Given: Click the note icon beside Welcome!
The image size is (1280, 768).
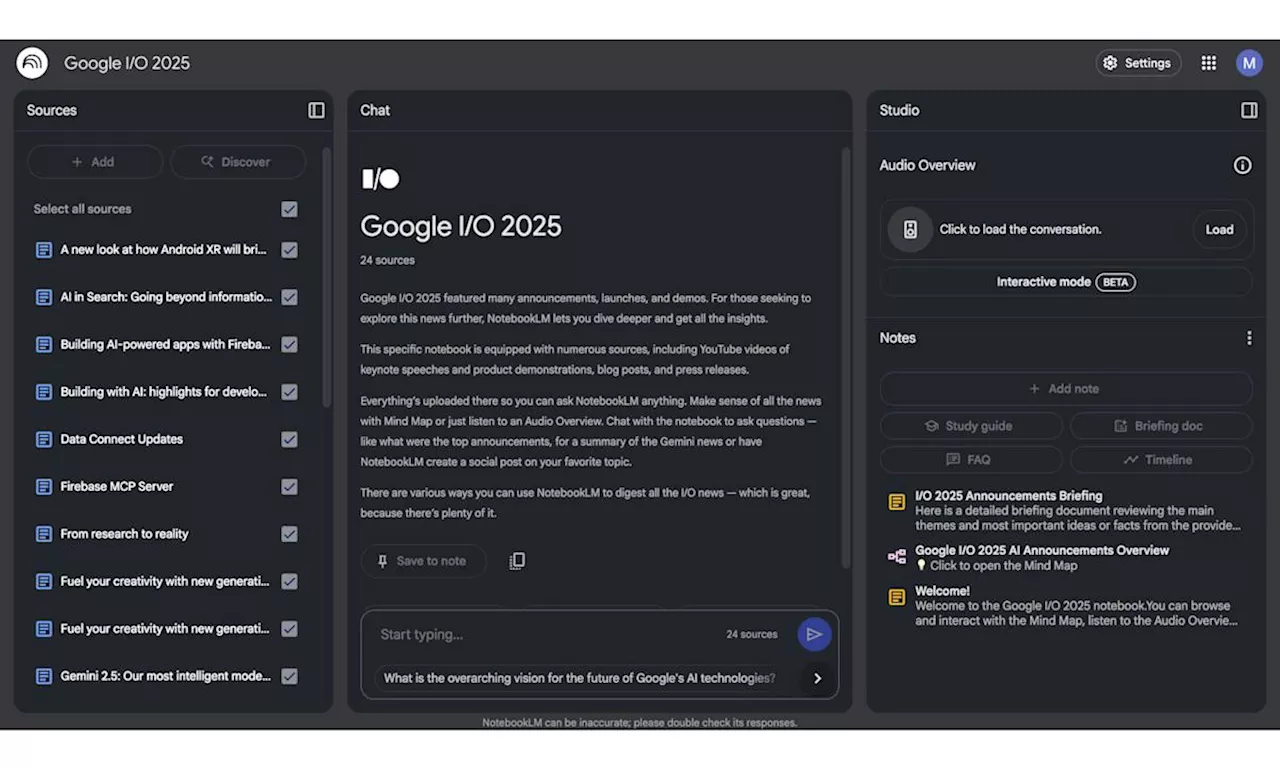Looking at the screenshot, I should tap(897, 597).
